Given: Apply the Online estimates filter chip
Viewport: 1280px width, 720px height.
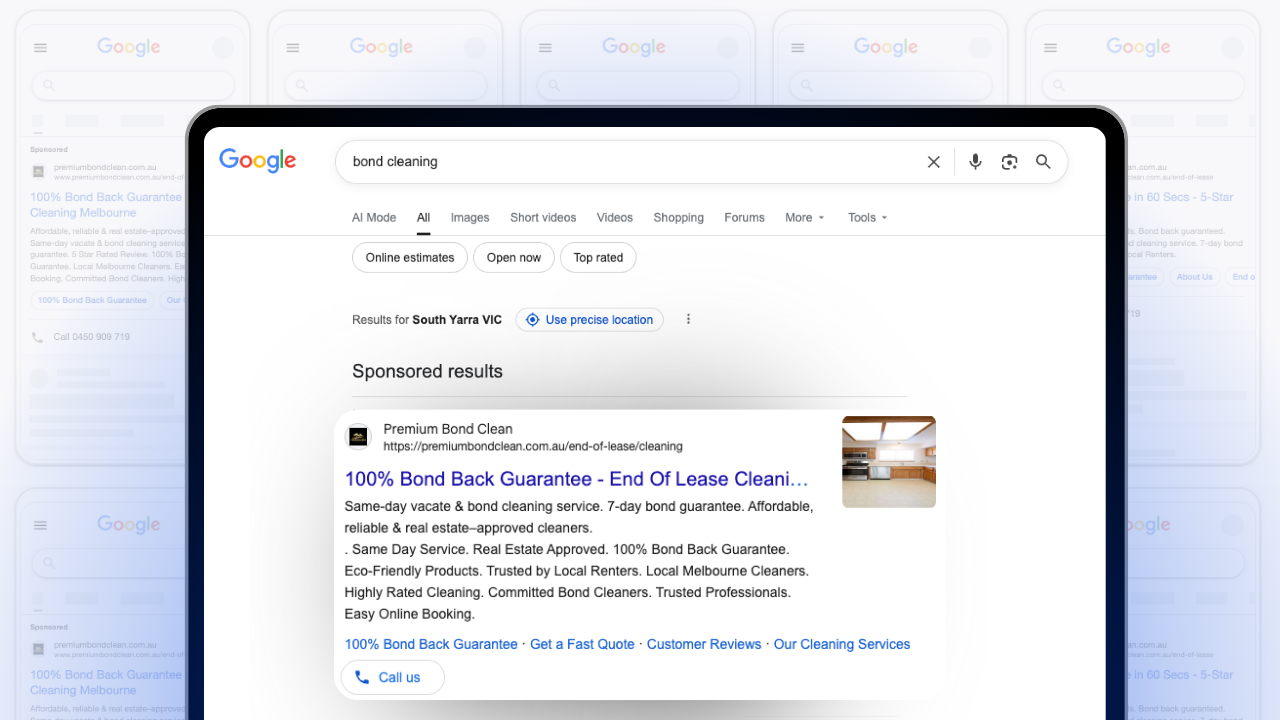Looking at the screenshot, I should tap(410, 257).
